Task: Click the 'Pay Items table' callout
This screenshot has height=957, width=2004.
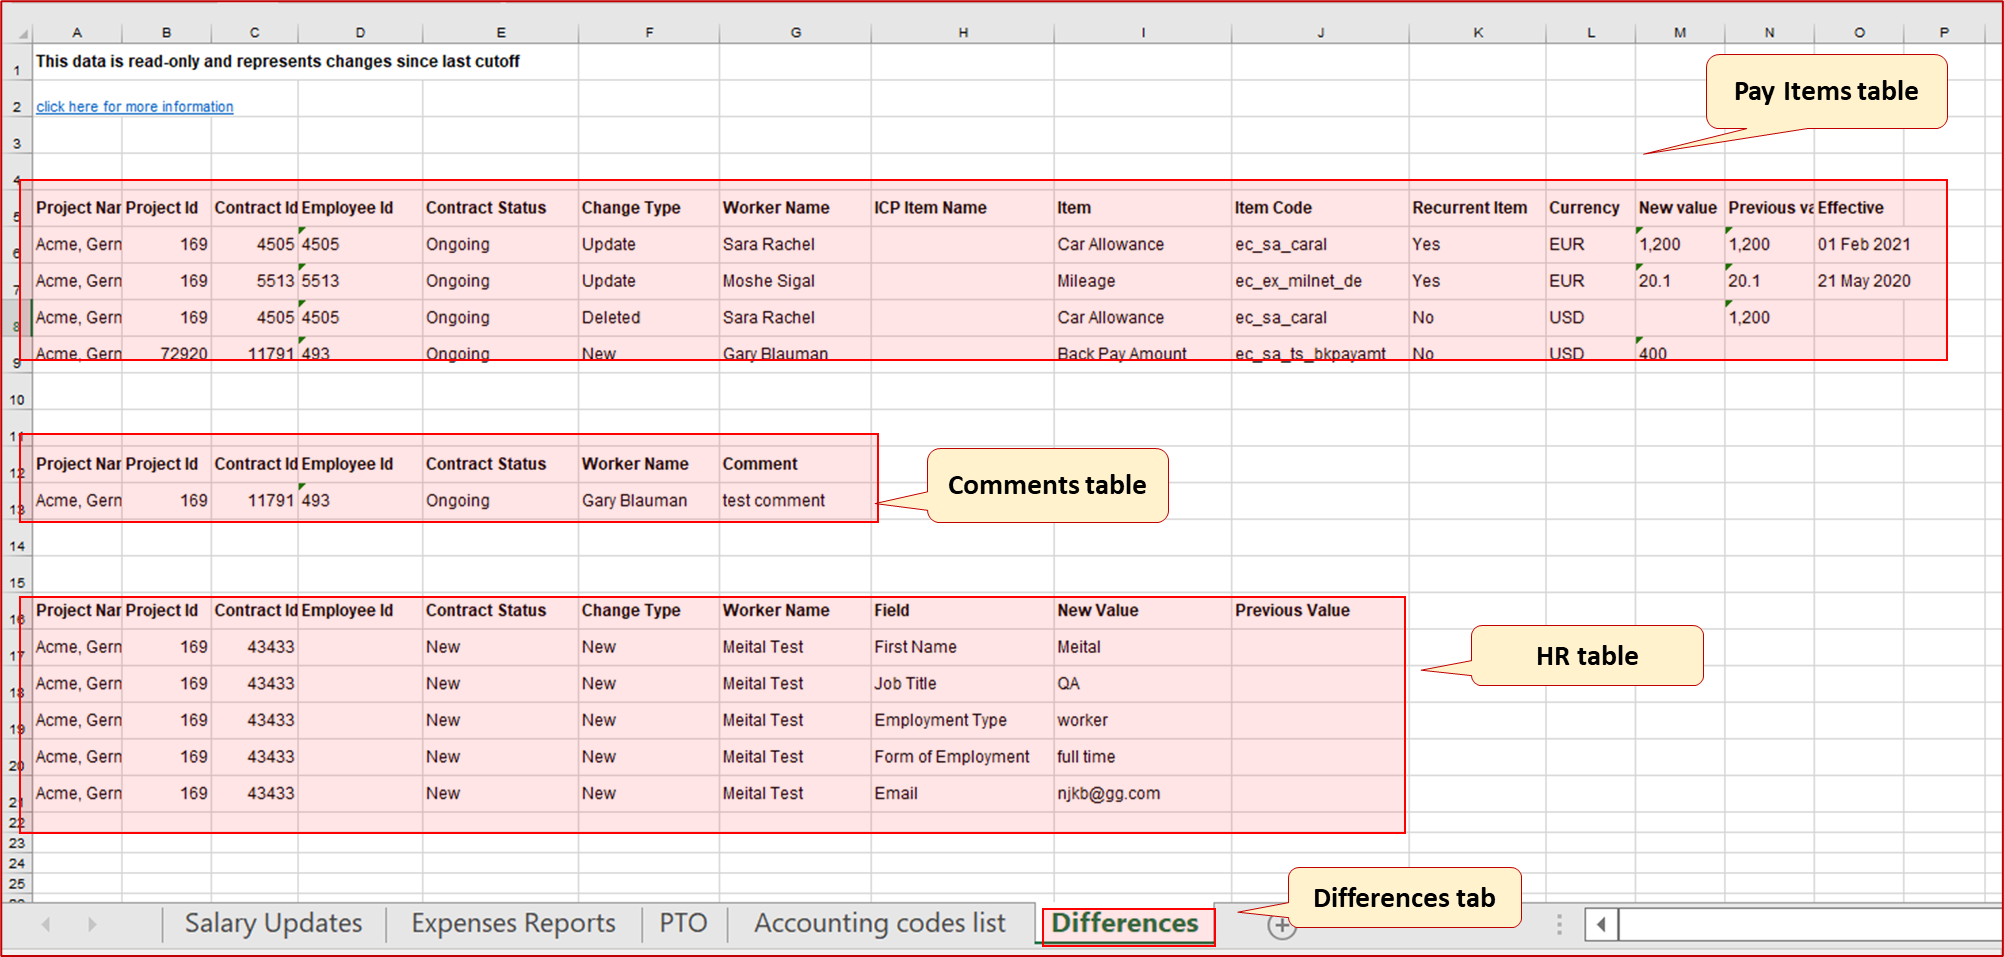Action: [1825, 92]
